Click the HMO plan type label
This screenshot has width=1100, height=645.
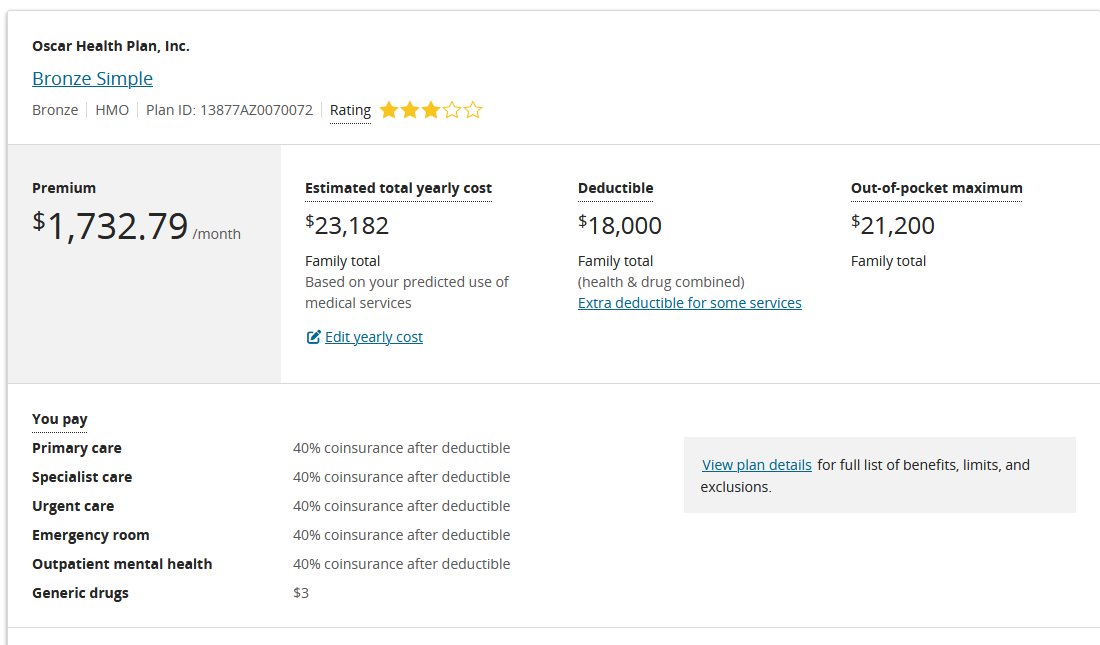click(x=112, y=110)
